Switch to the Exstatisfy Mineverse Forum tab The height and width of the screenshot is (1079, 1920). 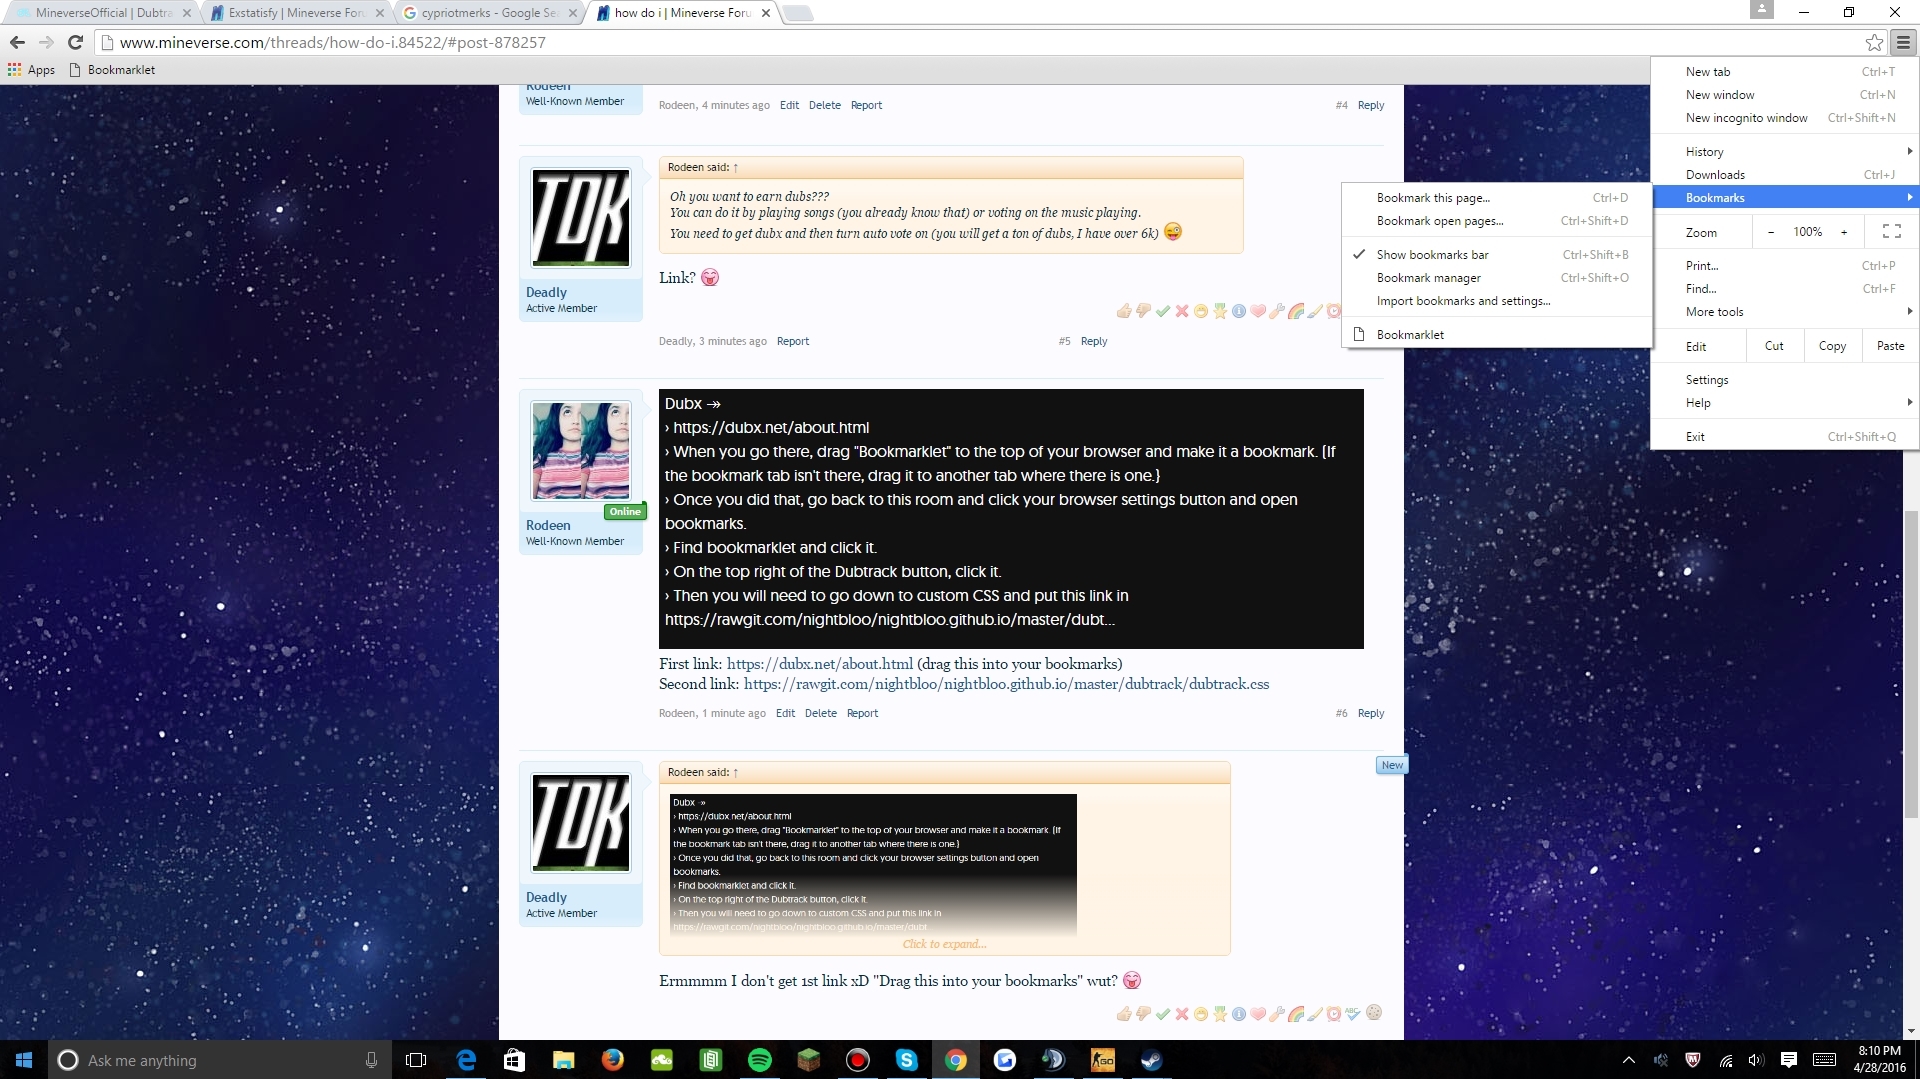[x=296, y=13]
